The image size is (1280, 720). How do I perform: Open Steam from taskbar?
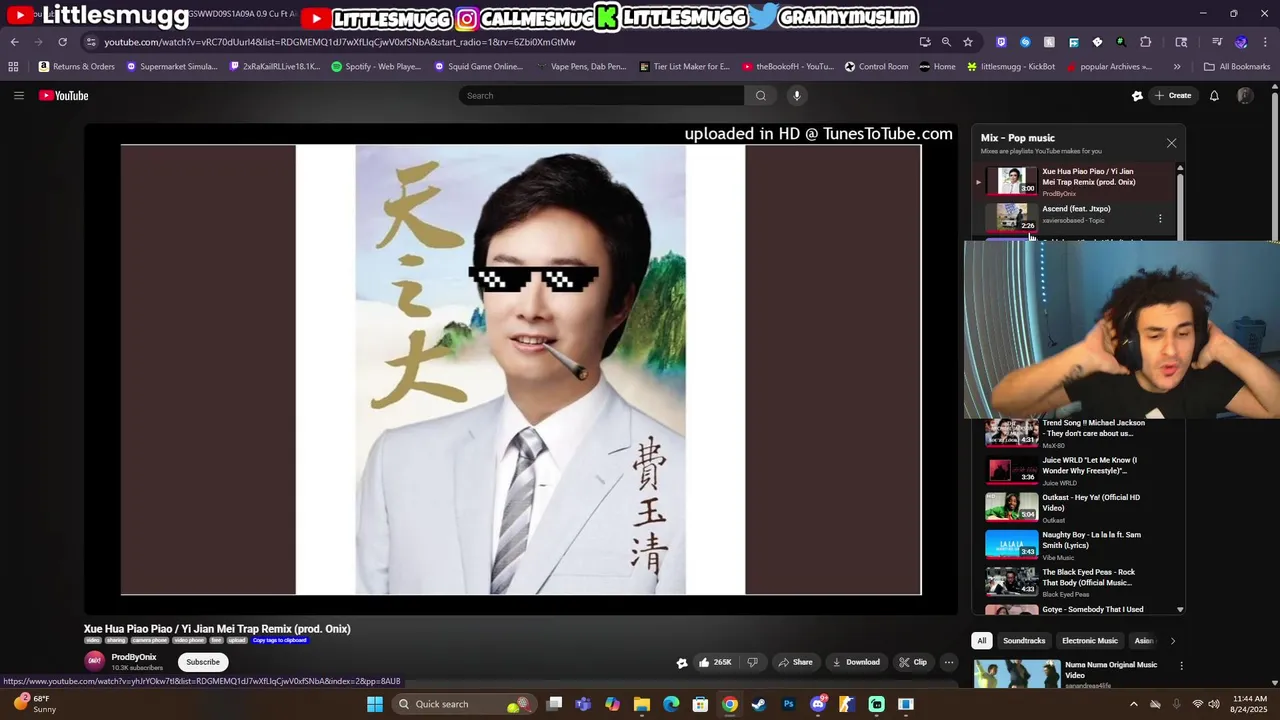tap(759, 704)
